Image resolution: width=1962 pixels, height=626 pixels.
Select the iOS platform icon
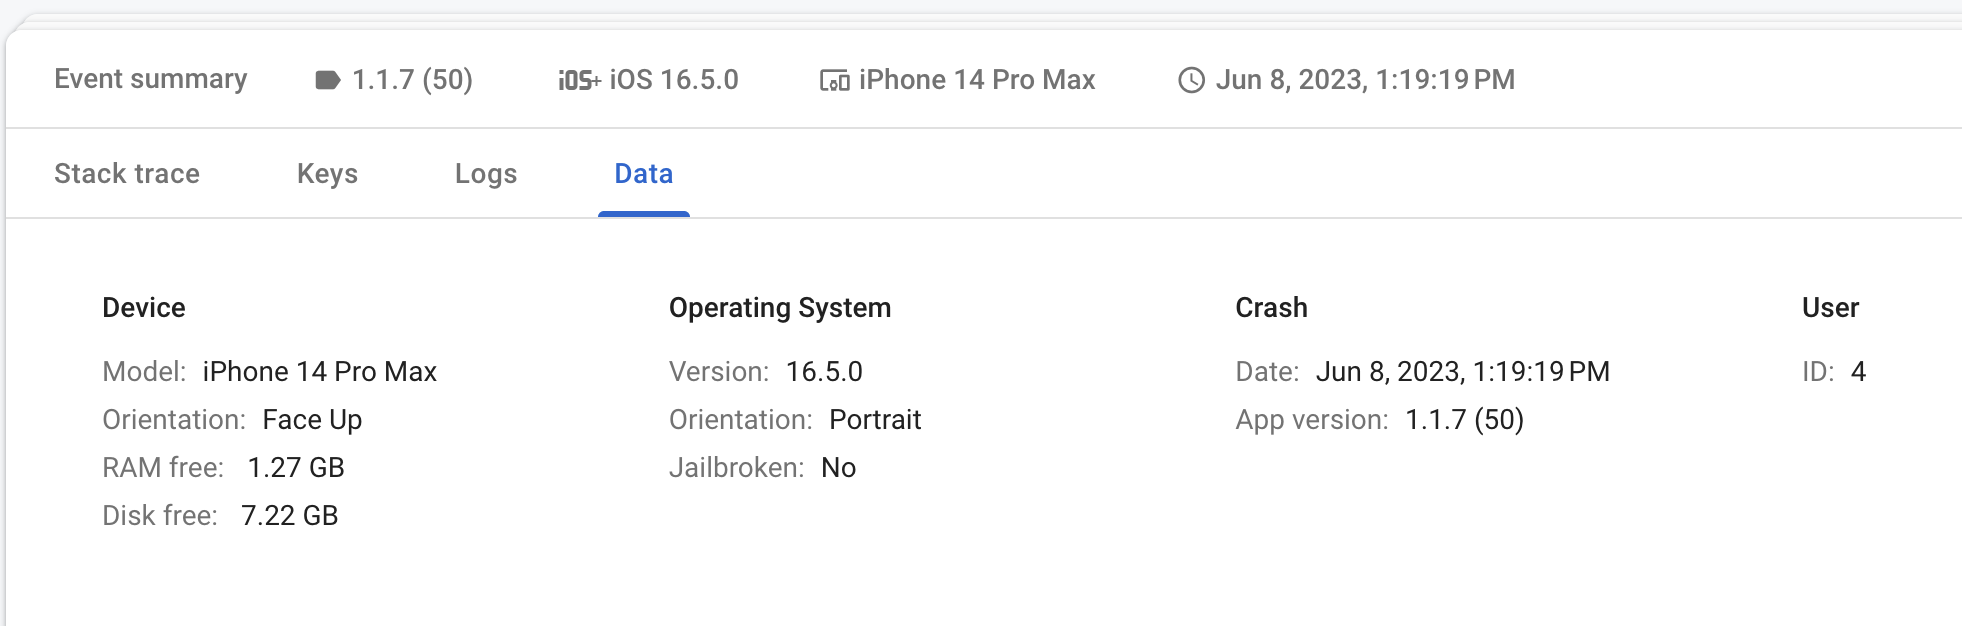(577, 79)
